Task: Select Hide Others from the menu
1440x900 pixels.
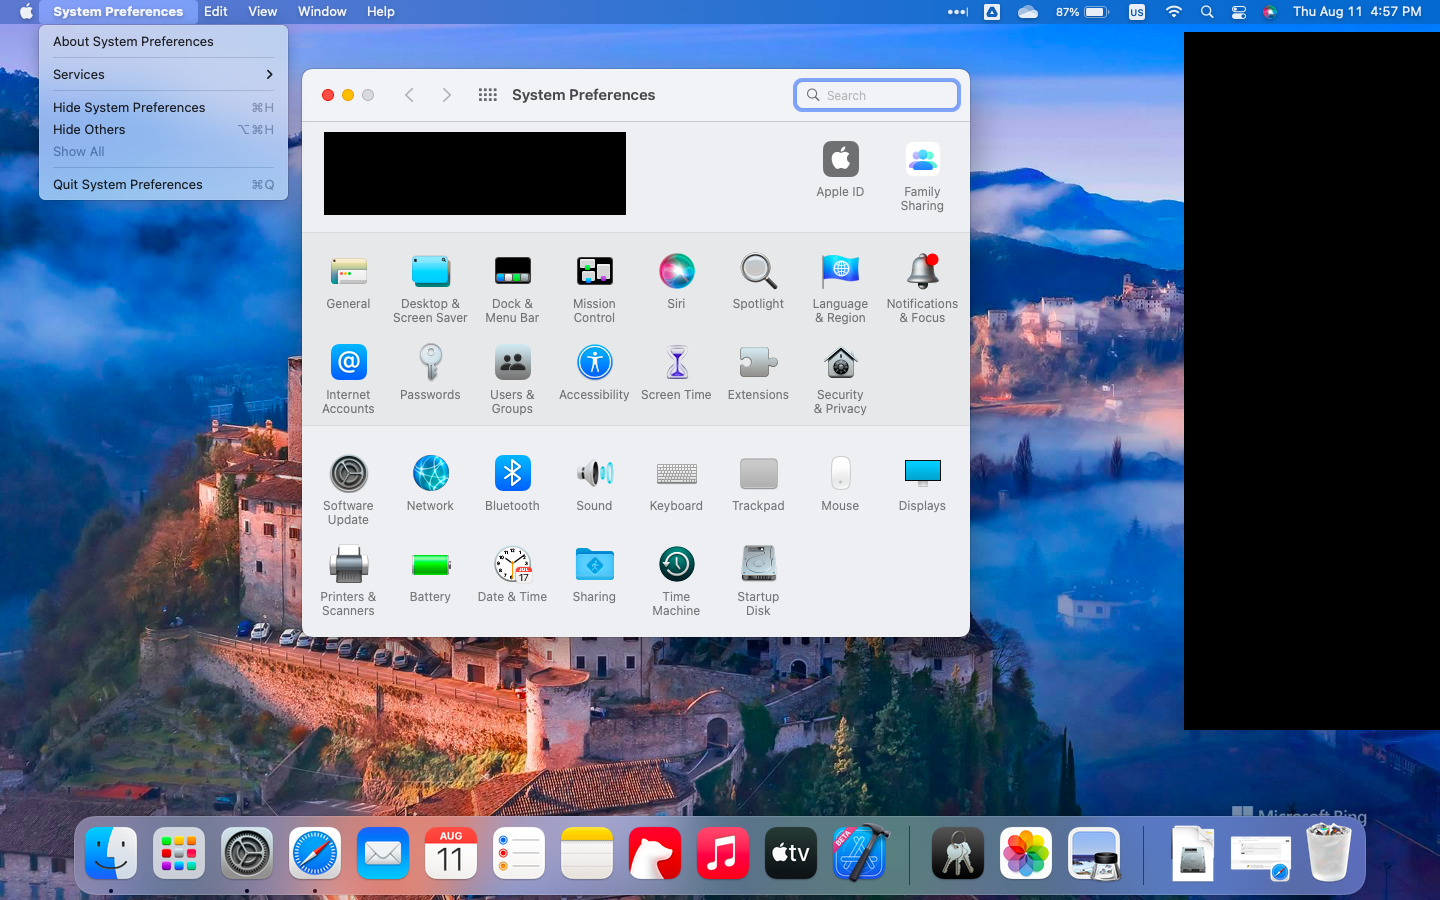Action: (x=89, y=130)
